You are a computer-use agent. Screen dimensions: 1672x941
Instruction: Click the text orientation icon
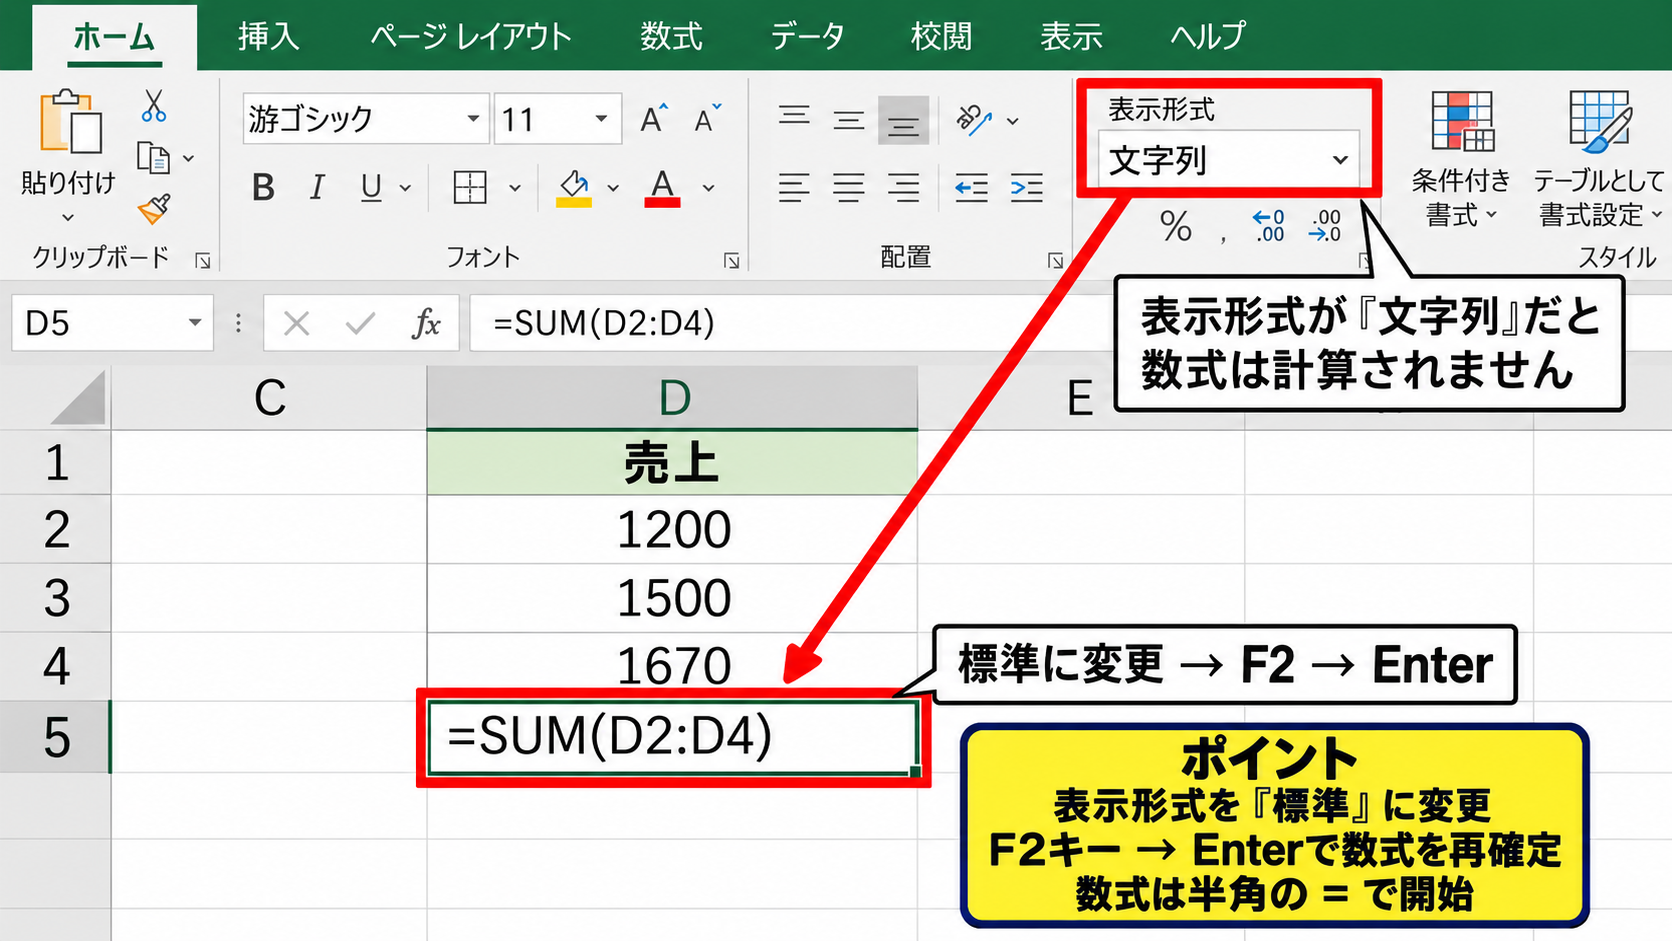973,120
